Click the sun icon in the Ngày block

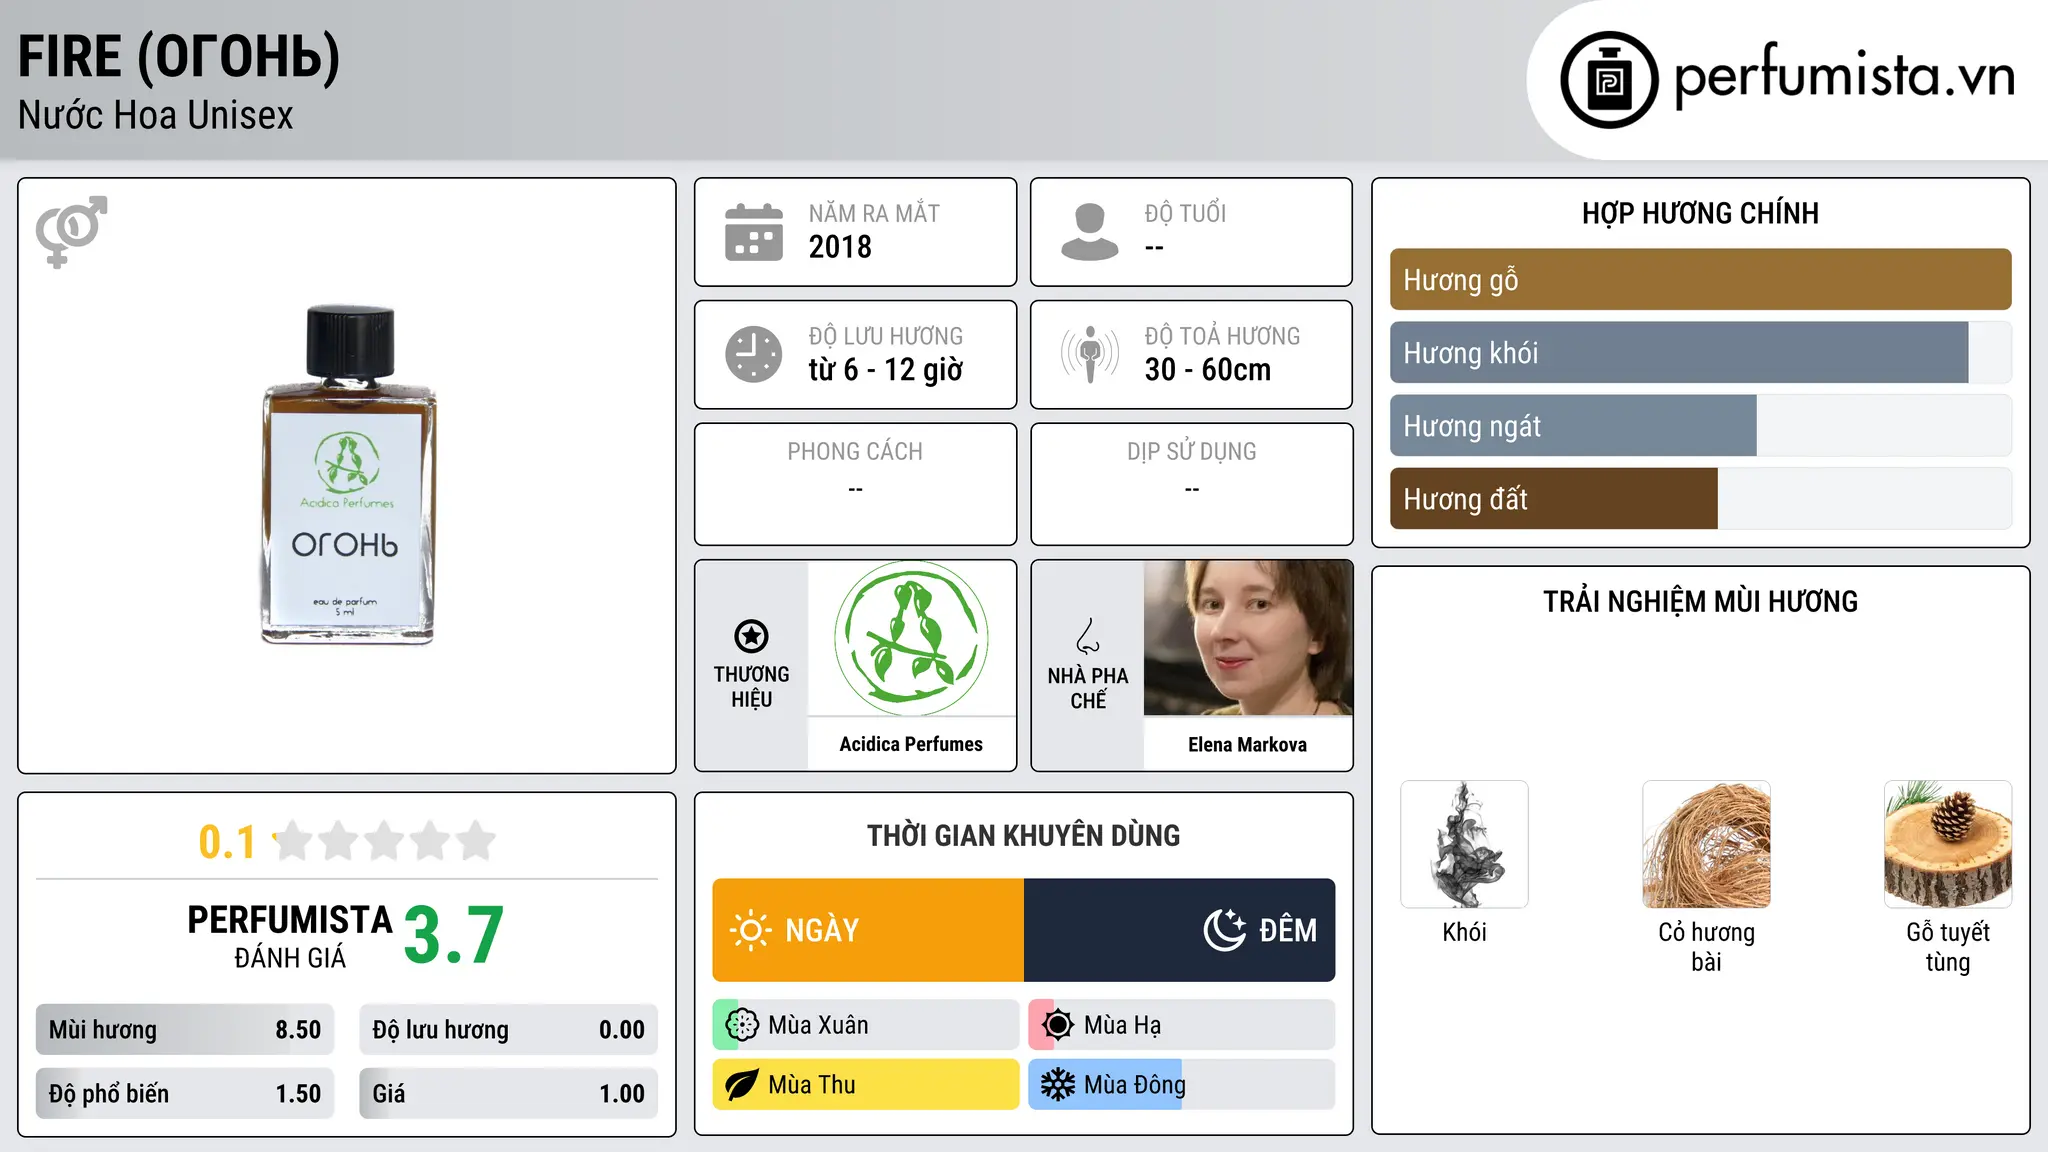[751, 930]
